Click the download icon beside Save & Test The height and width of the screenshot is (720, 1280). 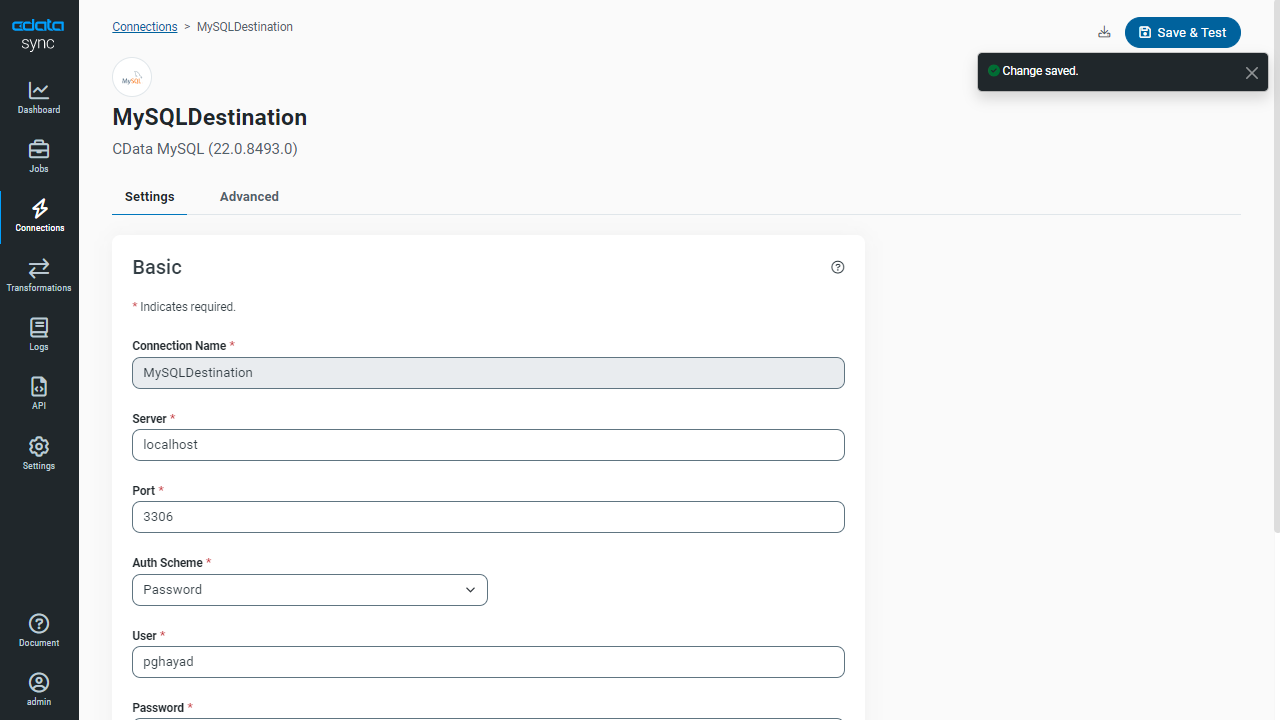click(1104, 32)
